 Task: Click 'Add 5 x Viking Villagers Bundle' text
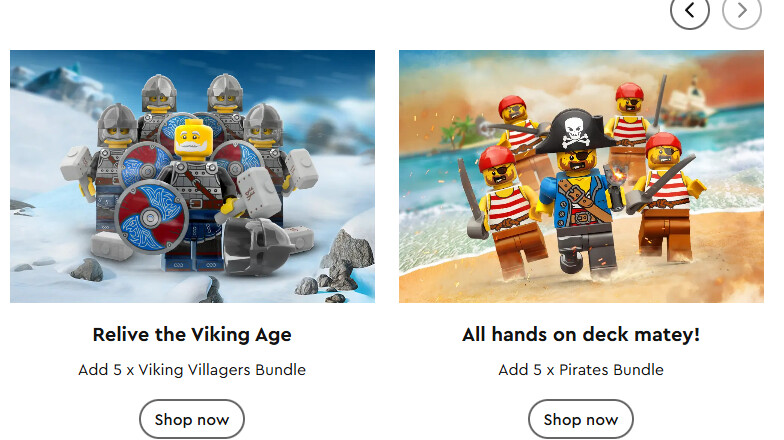[x=192, y=370]
